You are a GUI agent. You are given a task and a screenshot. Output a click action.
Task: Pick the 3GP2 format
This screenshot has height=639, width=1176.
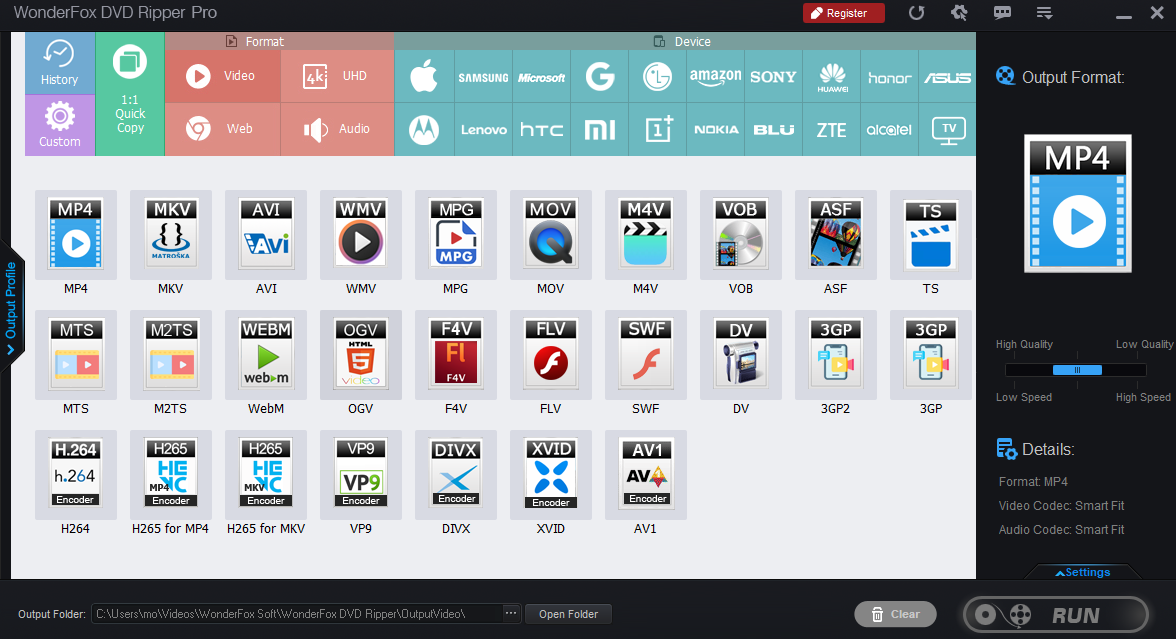pos(836,354)
